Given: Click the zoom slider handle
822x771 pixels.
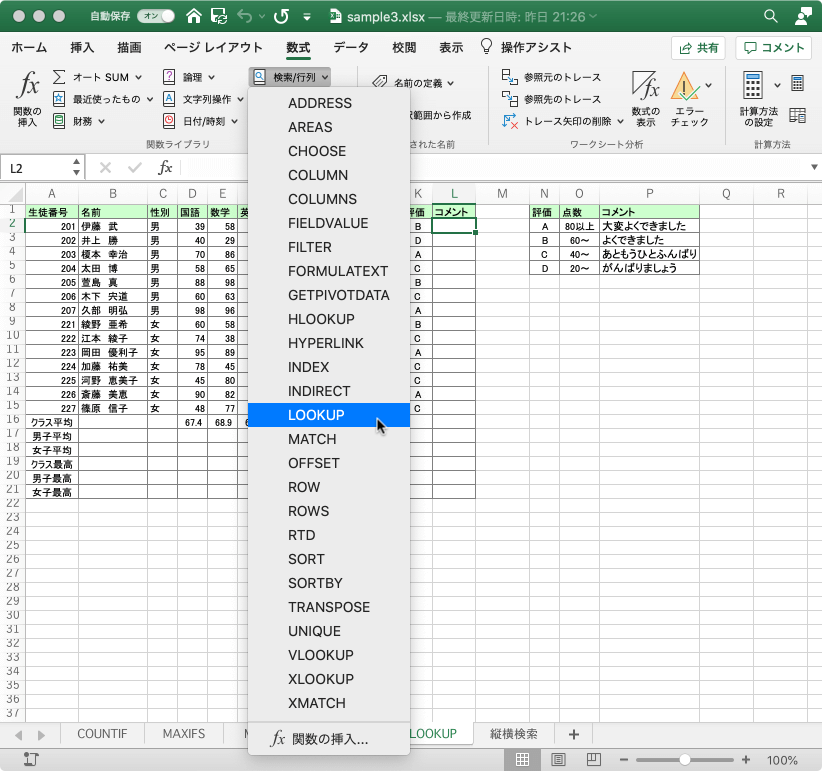Looking at the screenshot, I should point(685,759).
